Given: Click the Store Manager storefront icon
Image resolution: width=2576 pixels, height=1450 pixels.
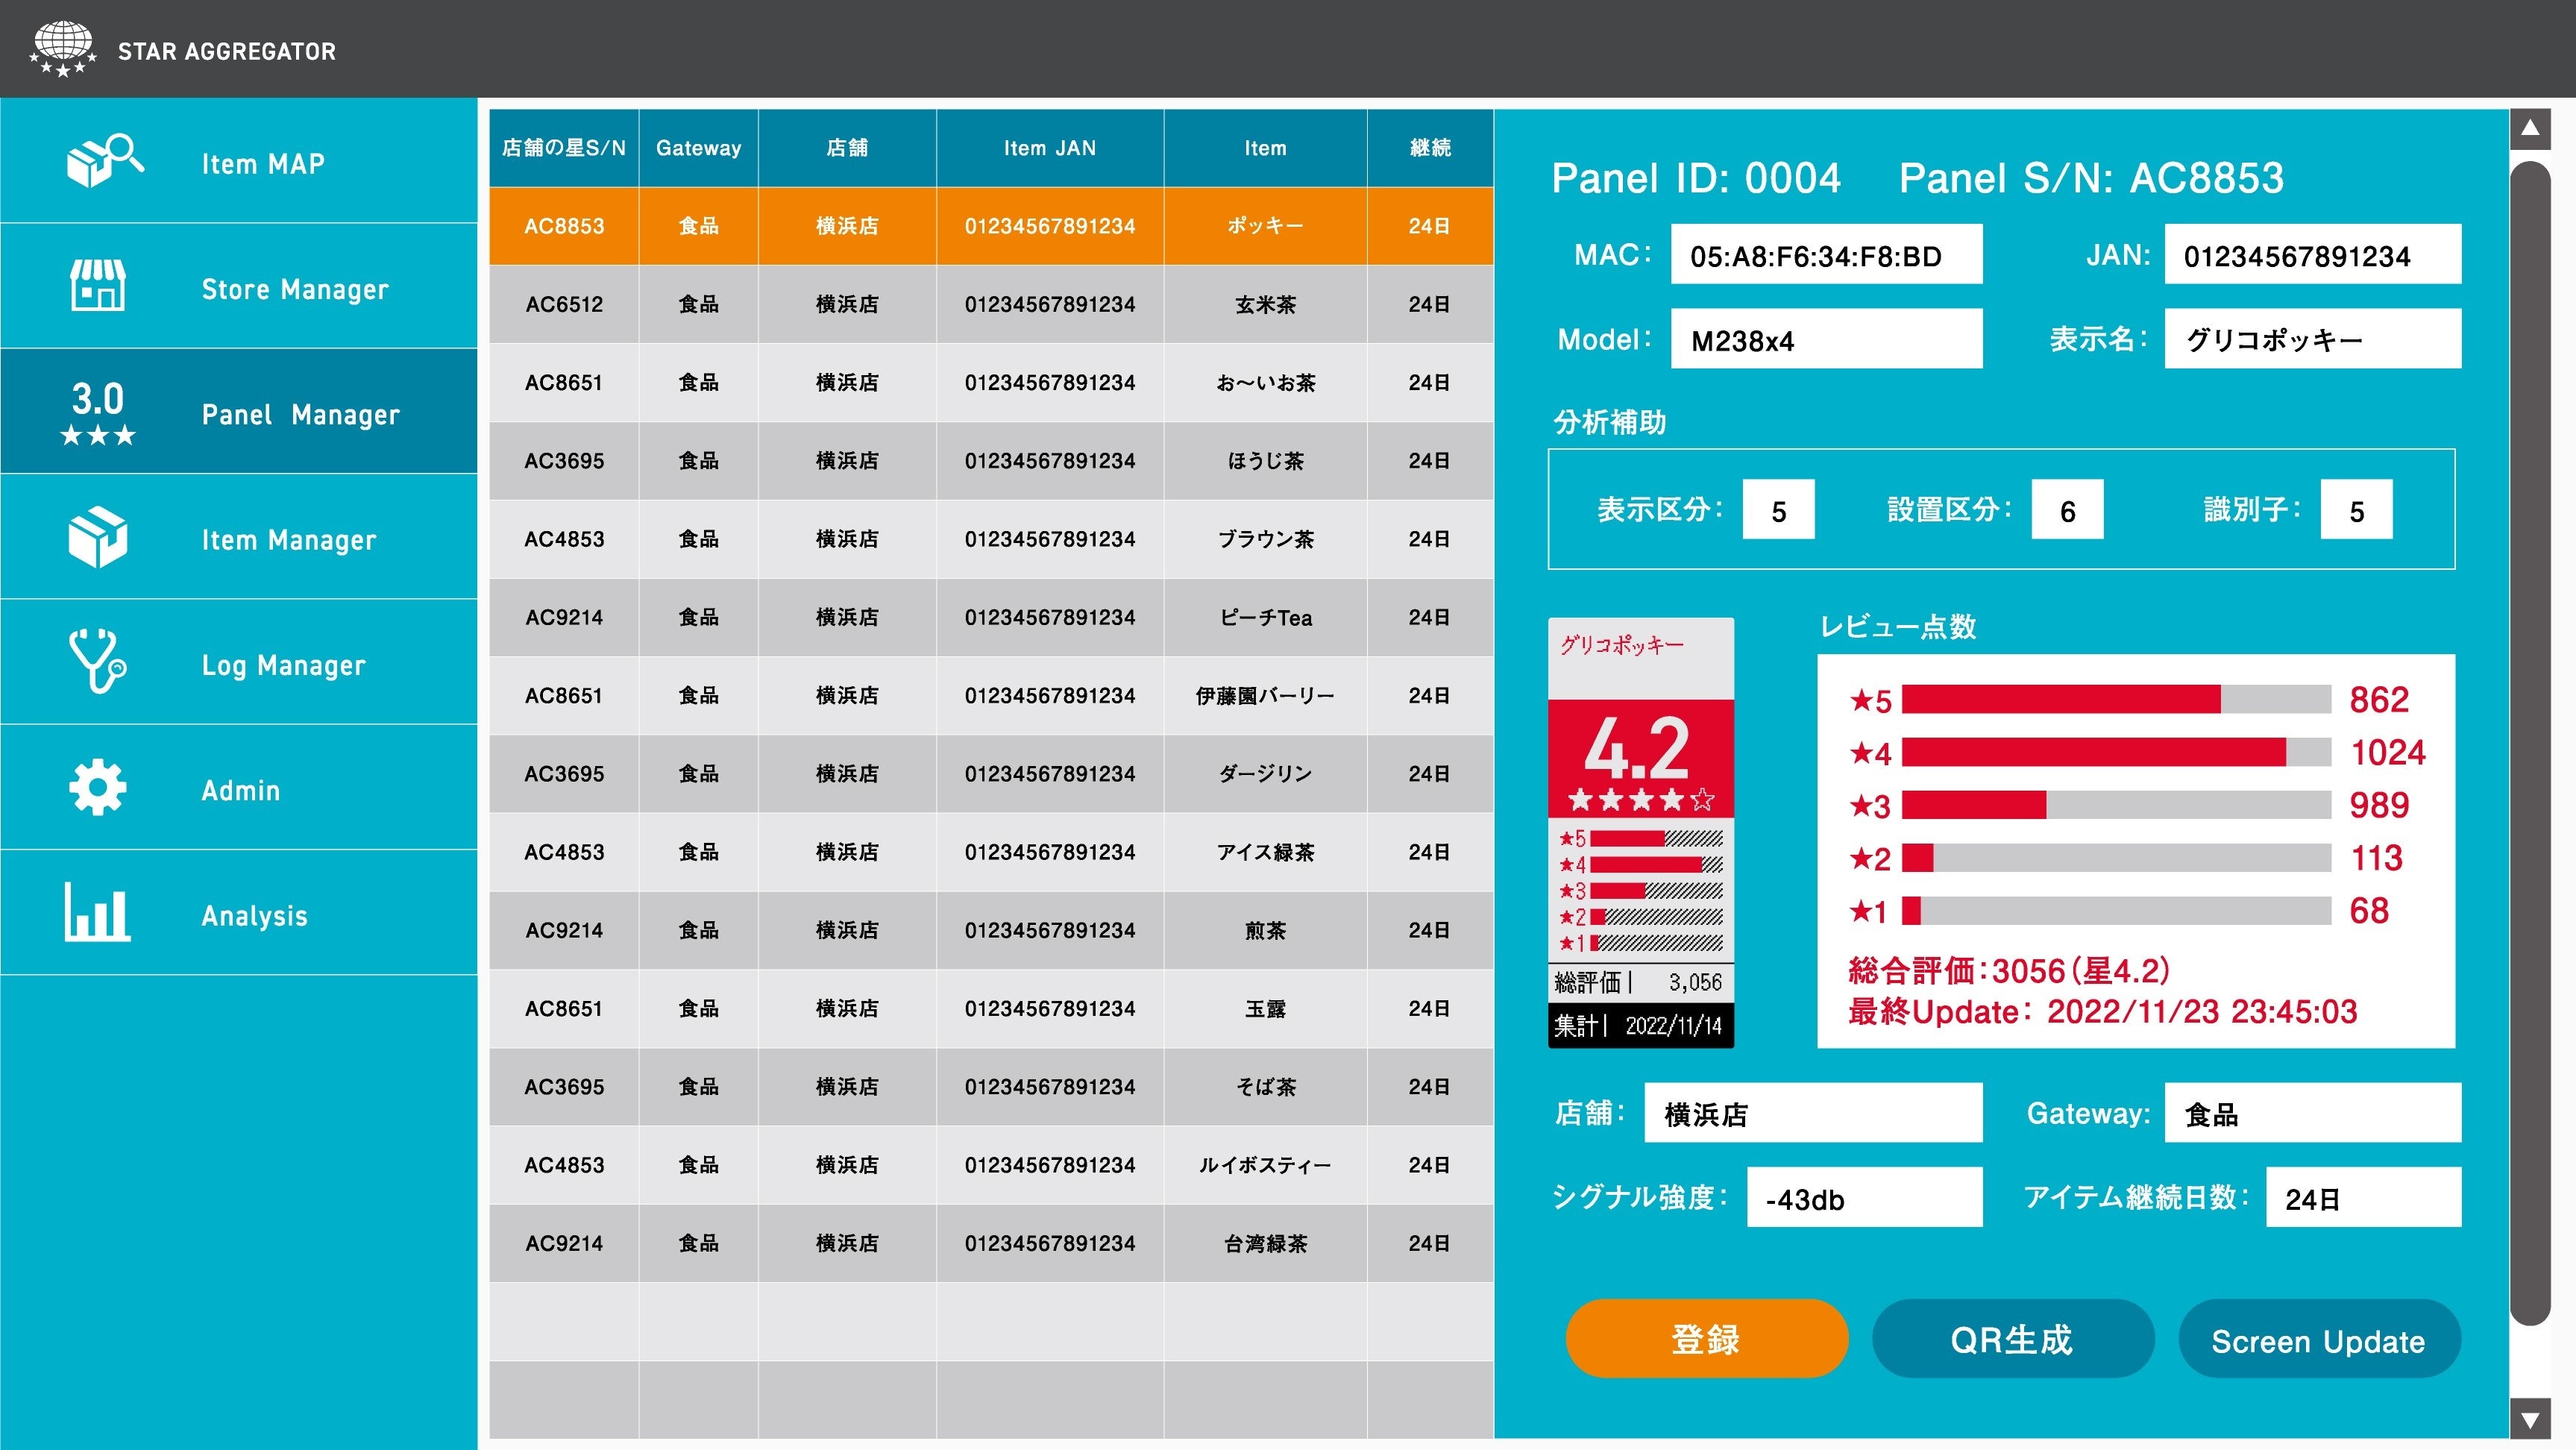Looking at the screenshot, I should click(x=98, y=286).
